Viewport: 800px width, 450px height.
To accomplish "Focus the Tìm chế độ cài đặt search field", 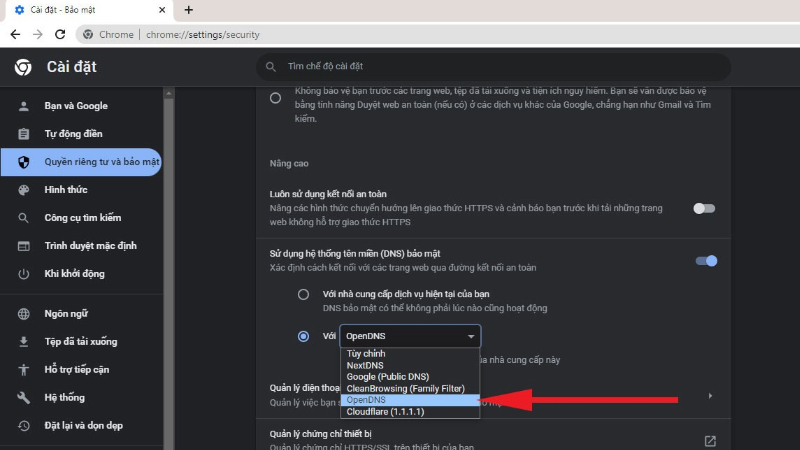I will click(x=493, y=66).
